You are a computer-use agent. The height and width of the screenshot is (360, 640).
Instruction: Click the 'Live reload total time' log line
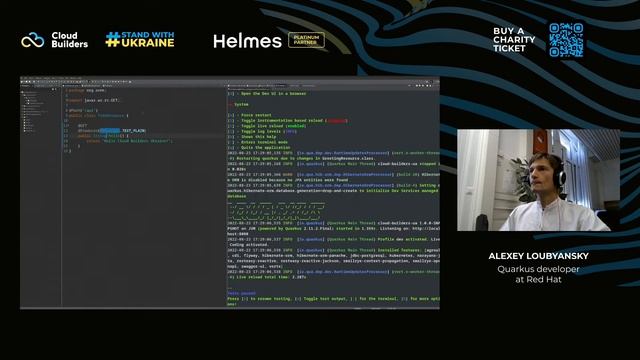click(x=267, y=277)
